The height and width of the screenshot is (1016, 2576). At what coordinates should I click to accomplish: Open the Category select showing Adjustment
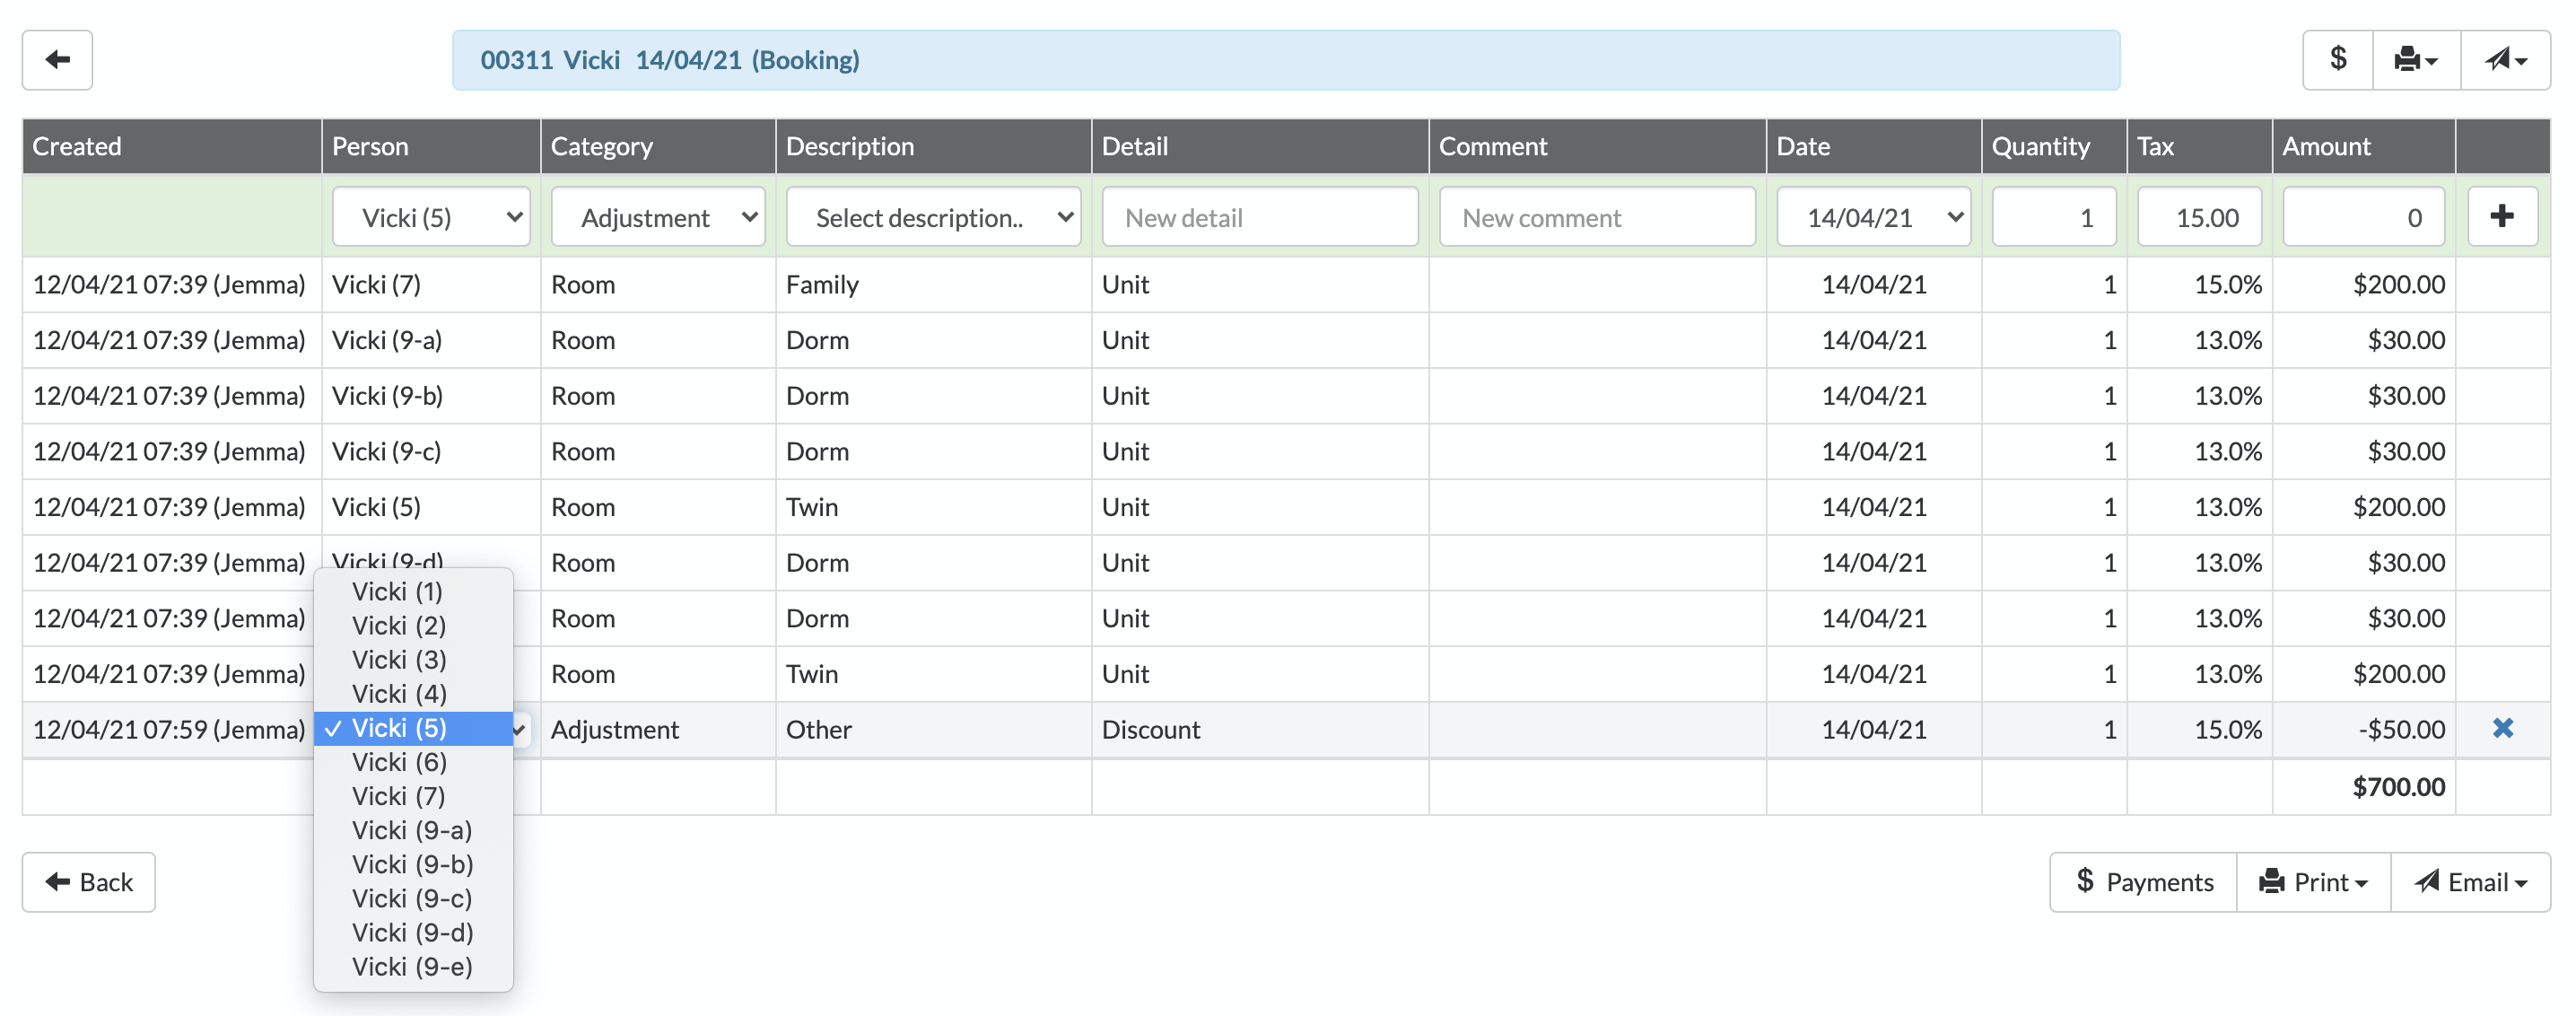(658, 217)
